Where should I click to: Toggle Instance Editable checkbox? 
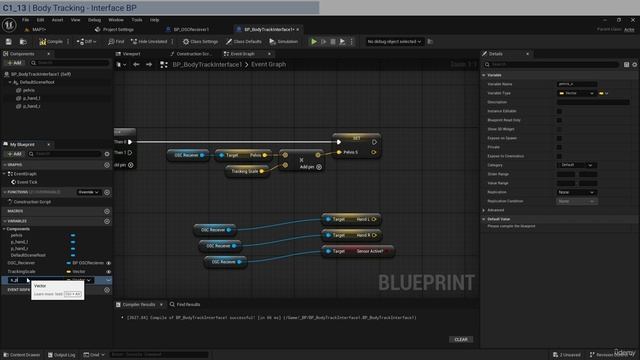[x=559, y=111]
